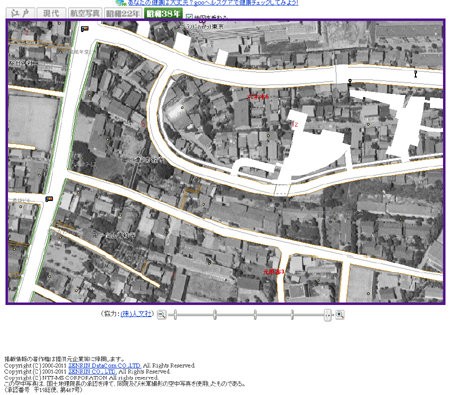The height and width of the screenshot is (395, 450).
Task: Click the zoom-out magnifier icon
Action: (162, 314)
